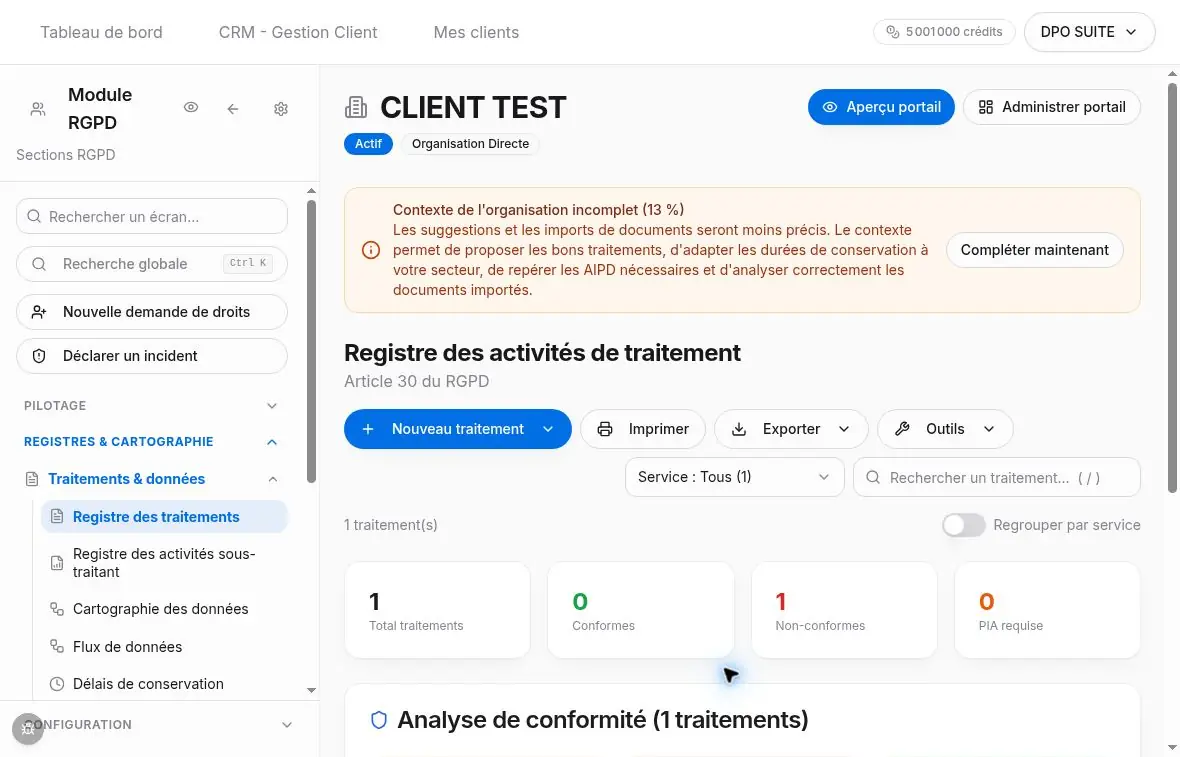Click the icon of Cartographie des données

(56, 609)
